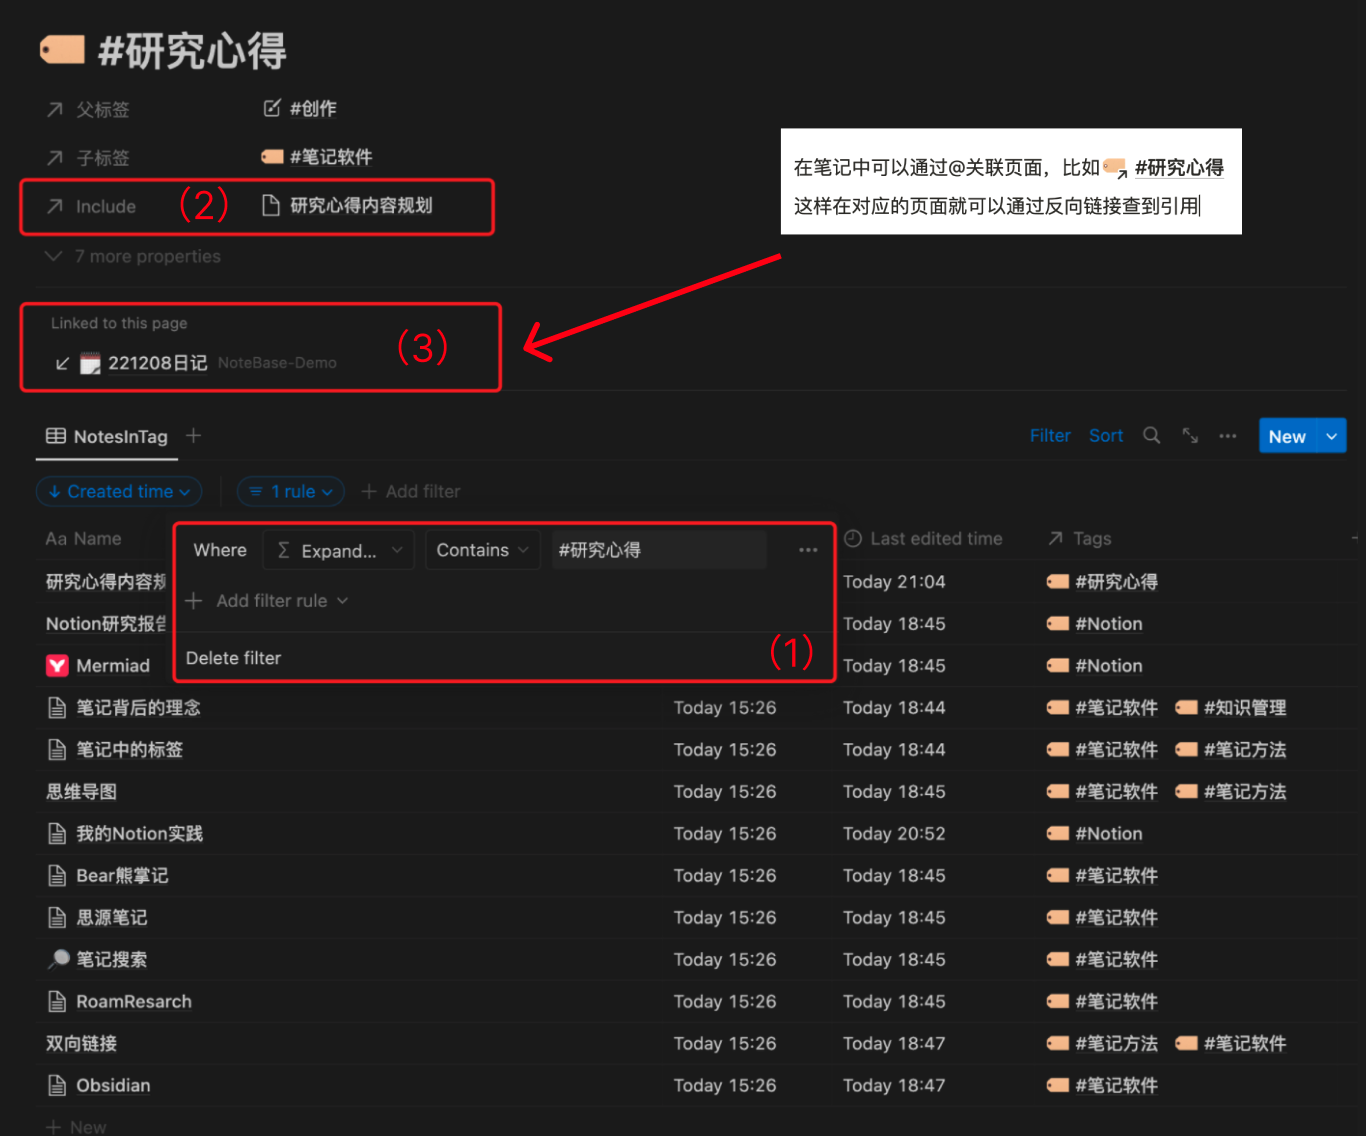Open the database three-dot options menu
The image size is (1366, 1136).
(1228, 436)
